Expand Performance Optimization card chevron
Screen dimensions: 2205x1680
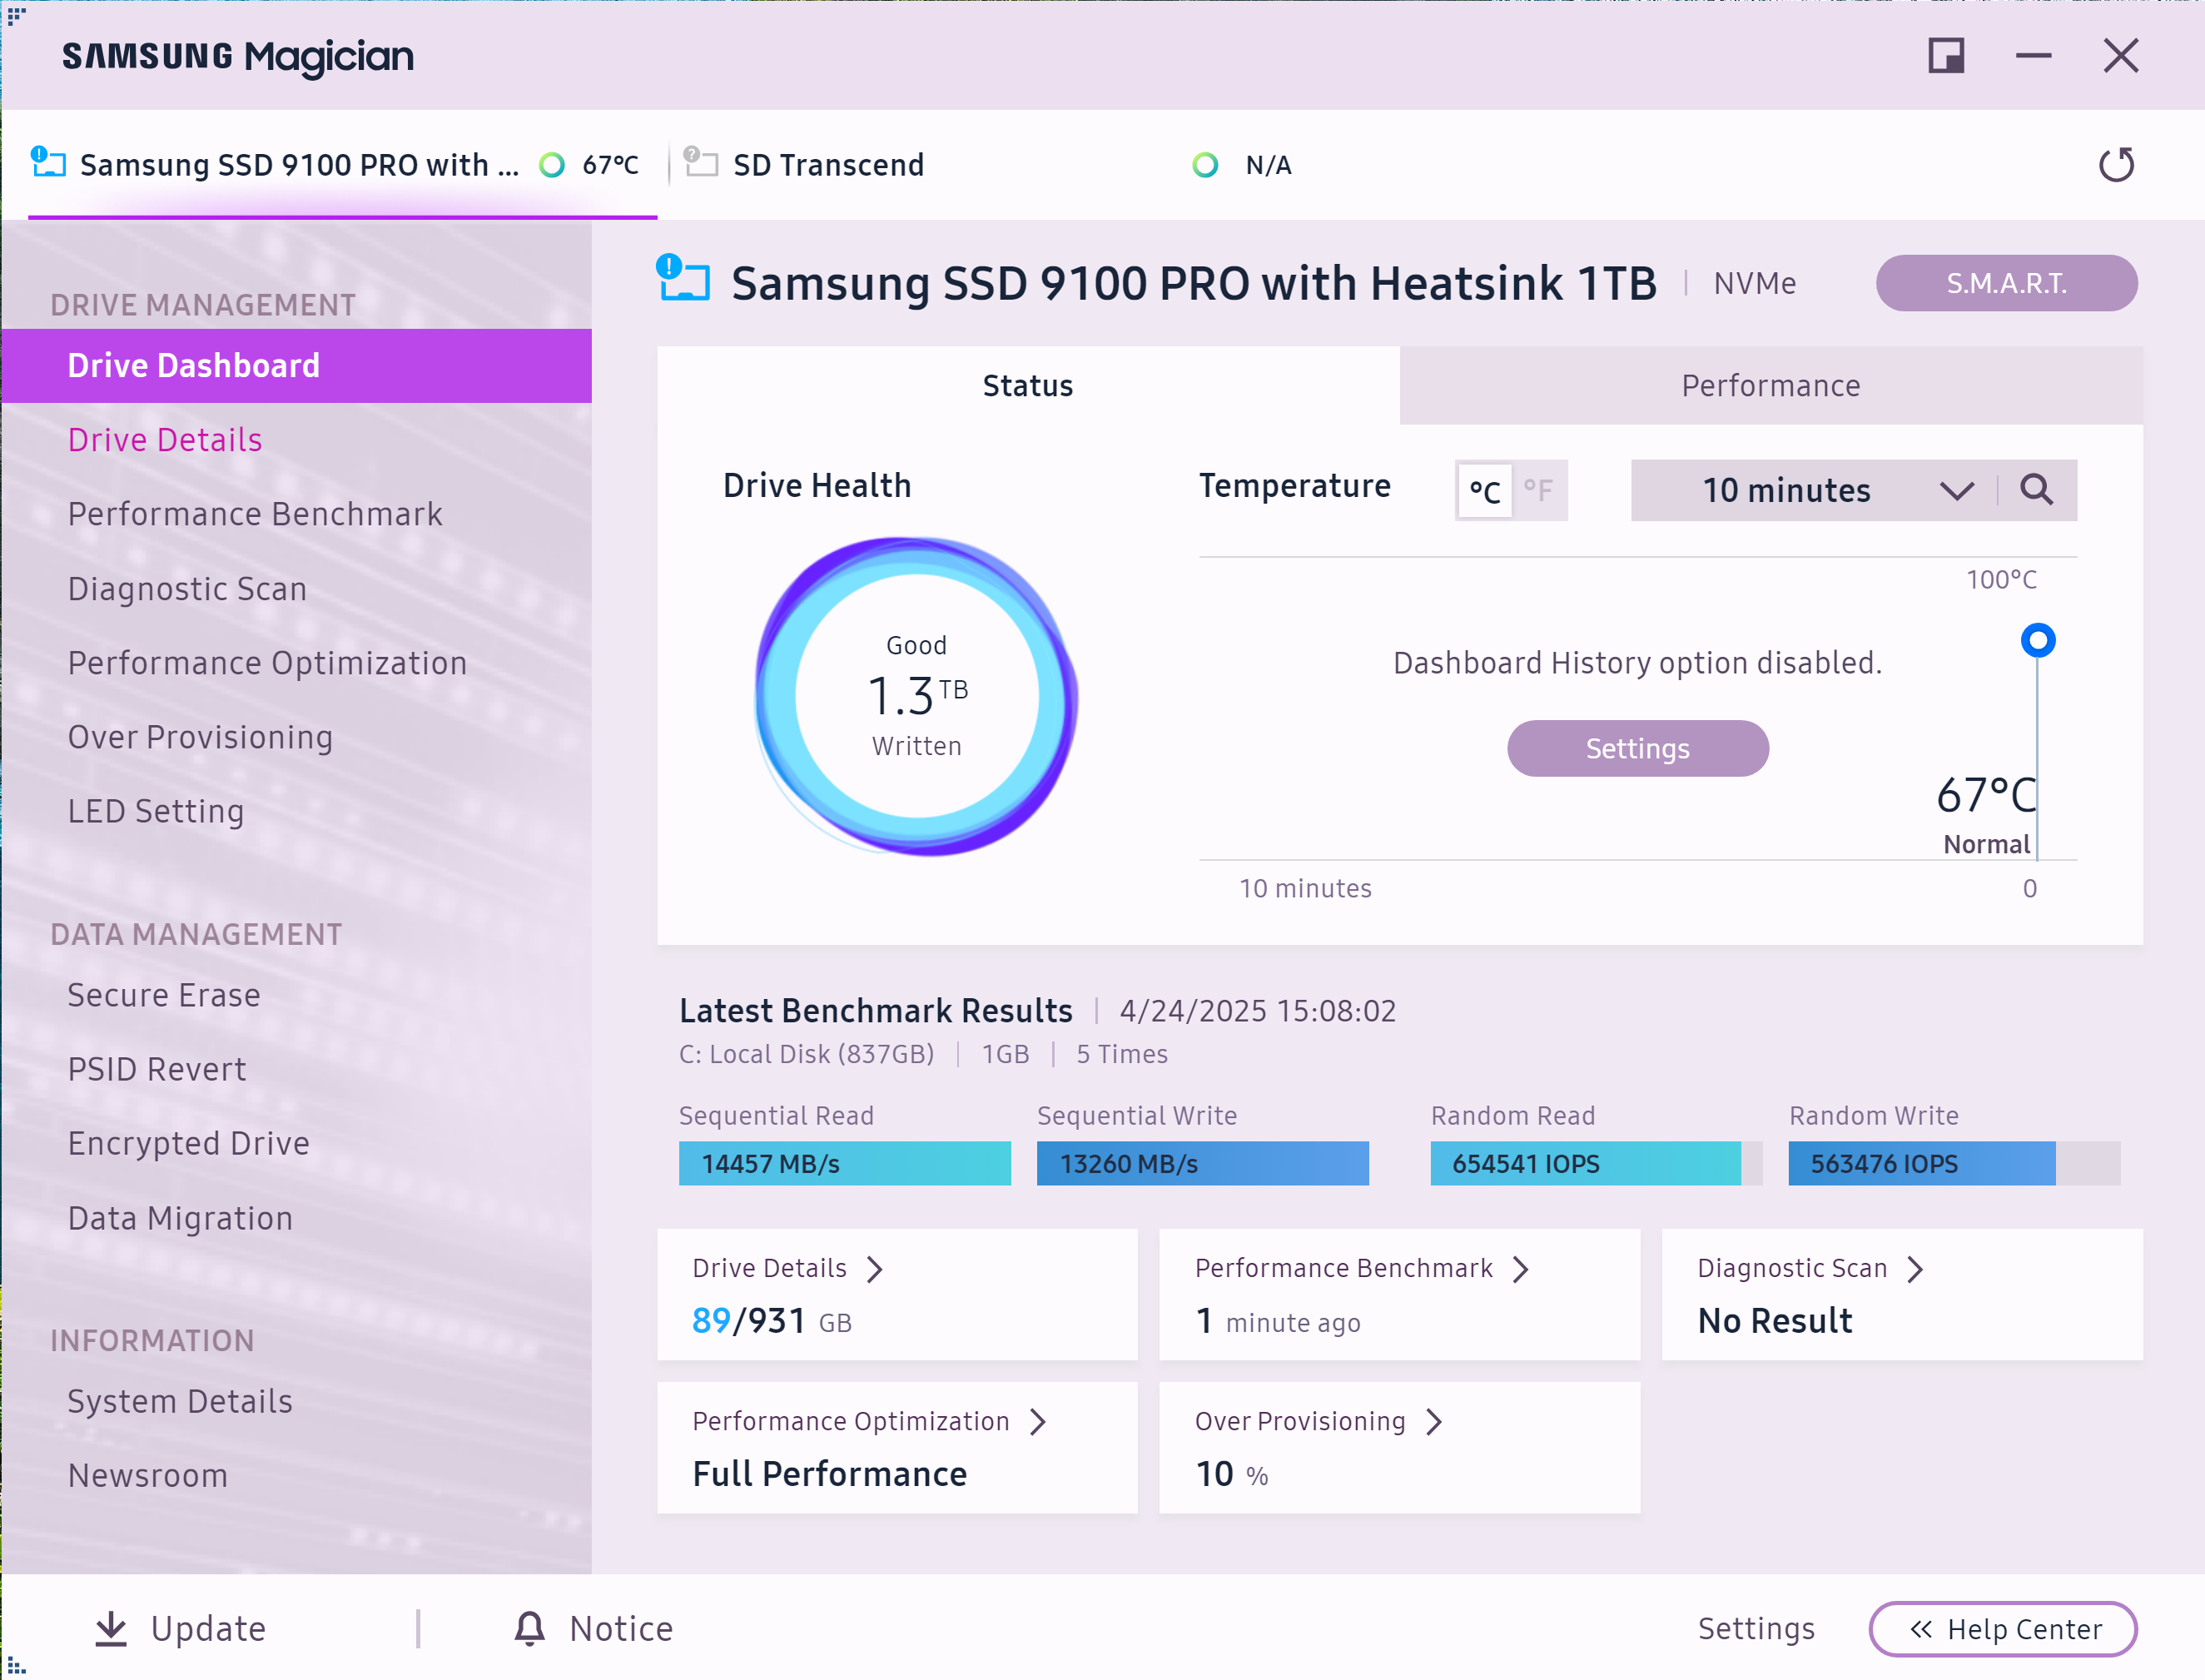pyautogui.click(x=1038, y=1422)
